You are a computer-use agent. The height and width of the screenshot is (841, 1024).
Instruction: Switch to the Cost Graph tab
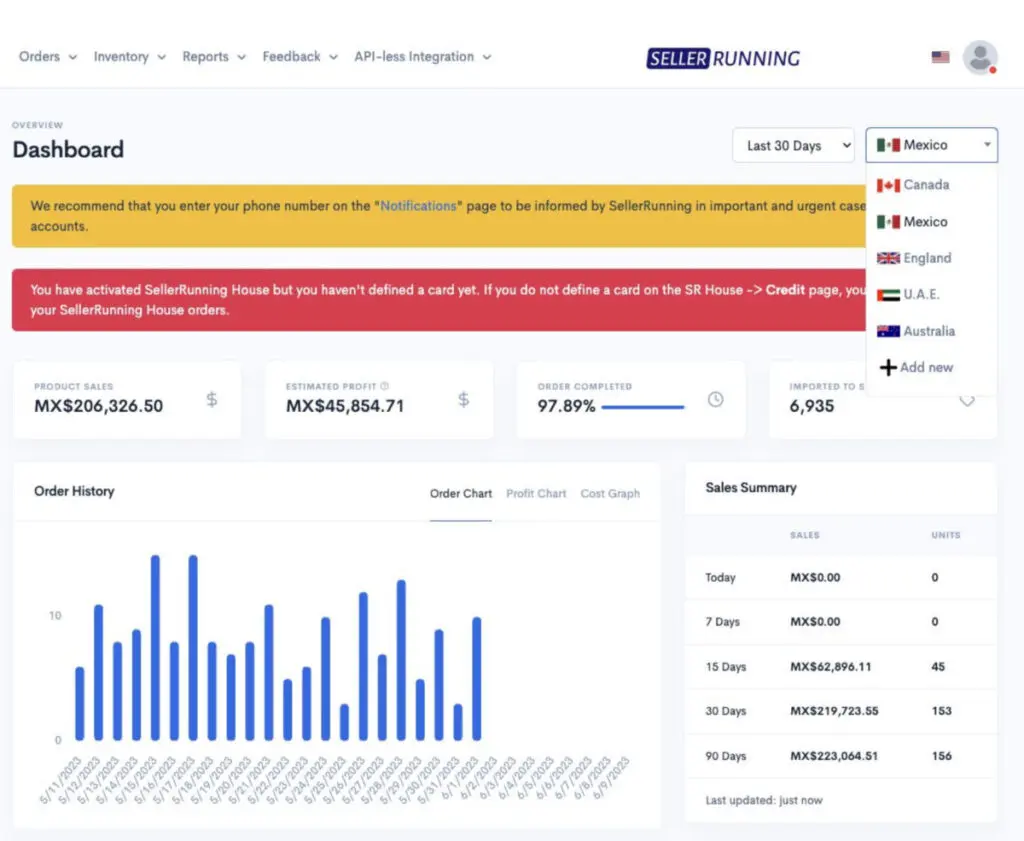click(x=610, y=494)
